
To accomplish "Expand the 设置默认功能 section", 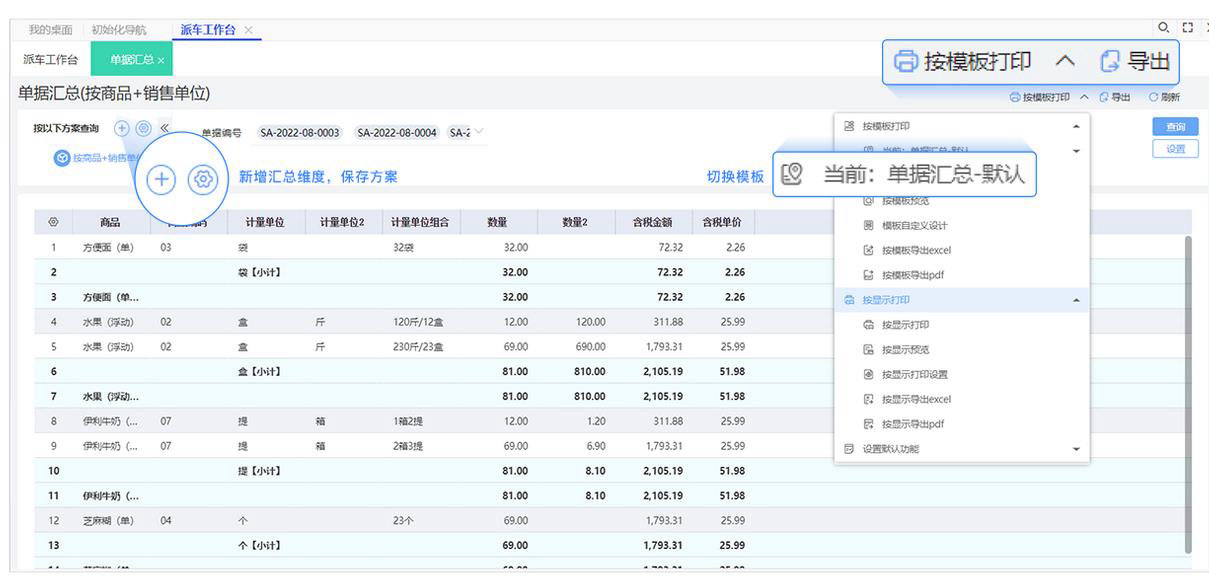I will (1076, 449).
